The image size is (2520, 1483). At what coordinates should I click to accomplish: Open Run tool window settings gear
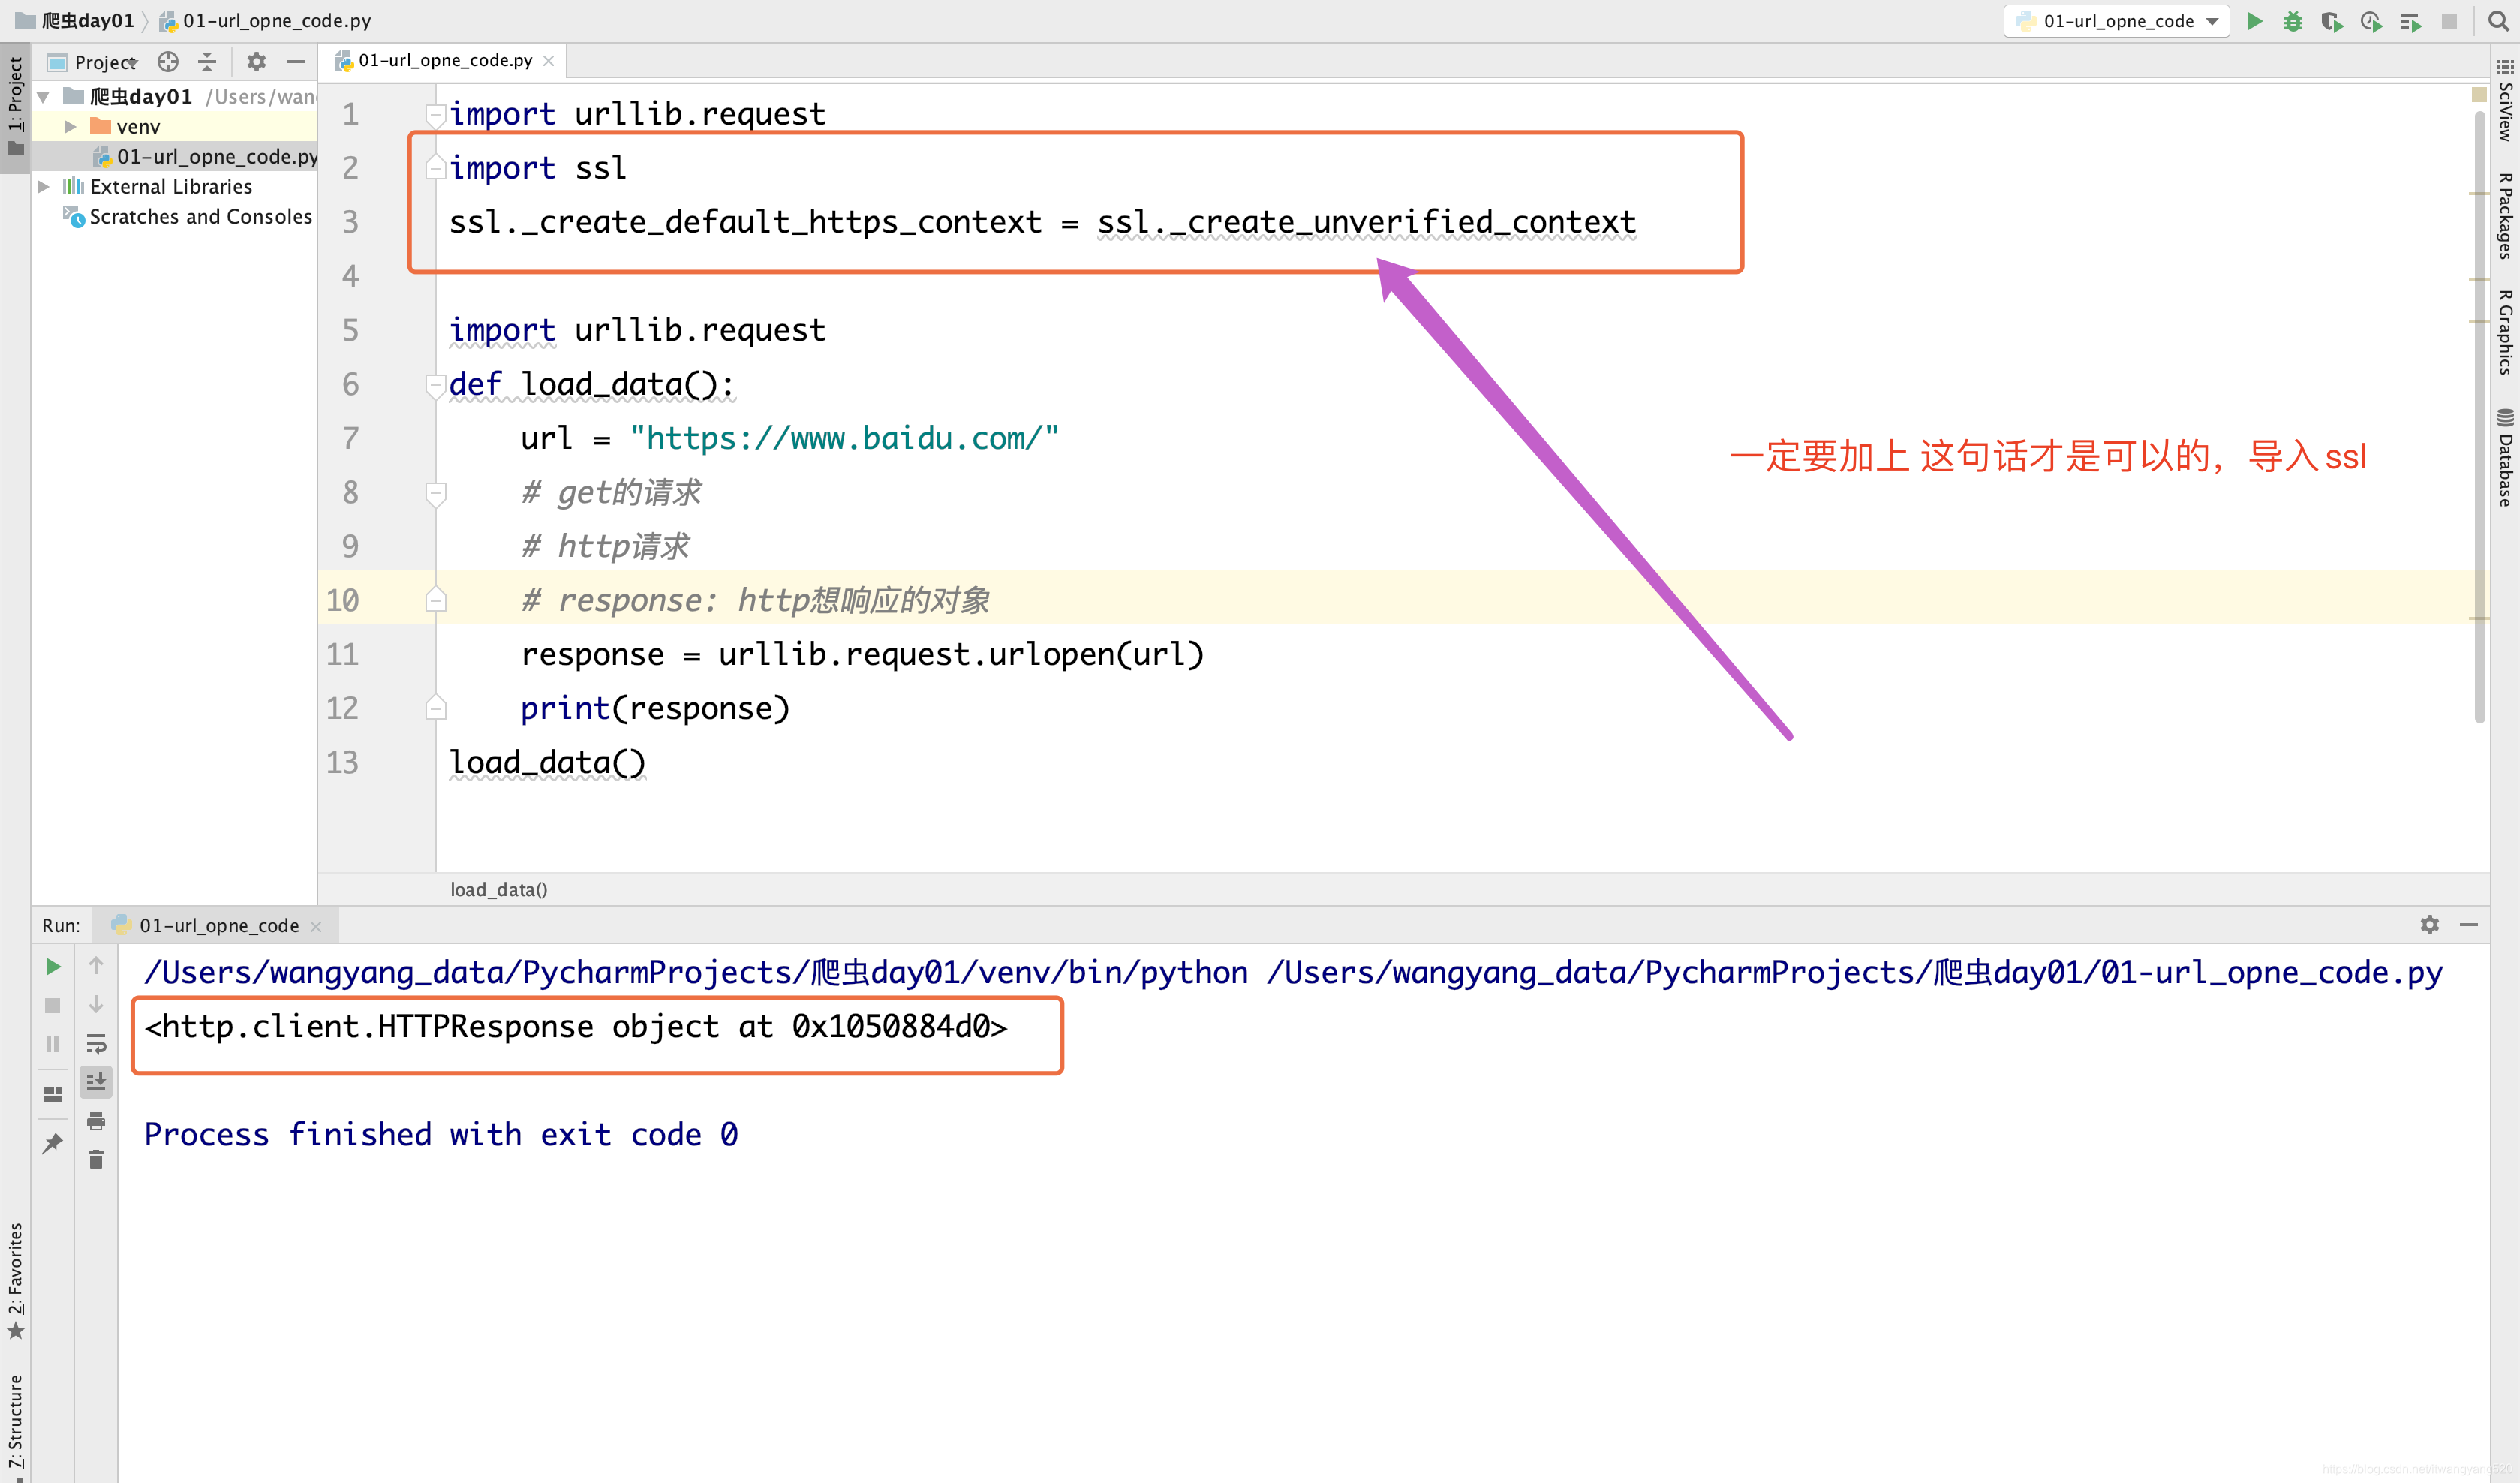(x=2430, y=925)
